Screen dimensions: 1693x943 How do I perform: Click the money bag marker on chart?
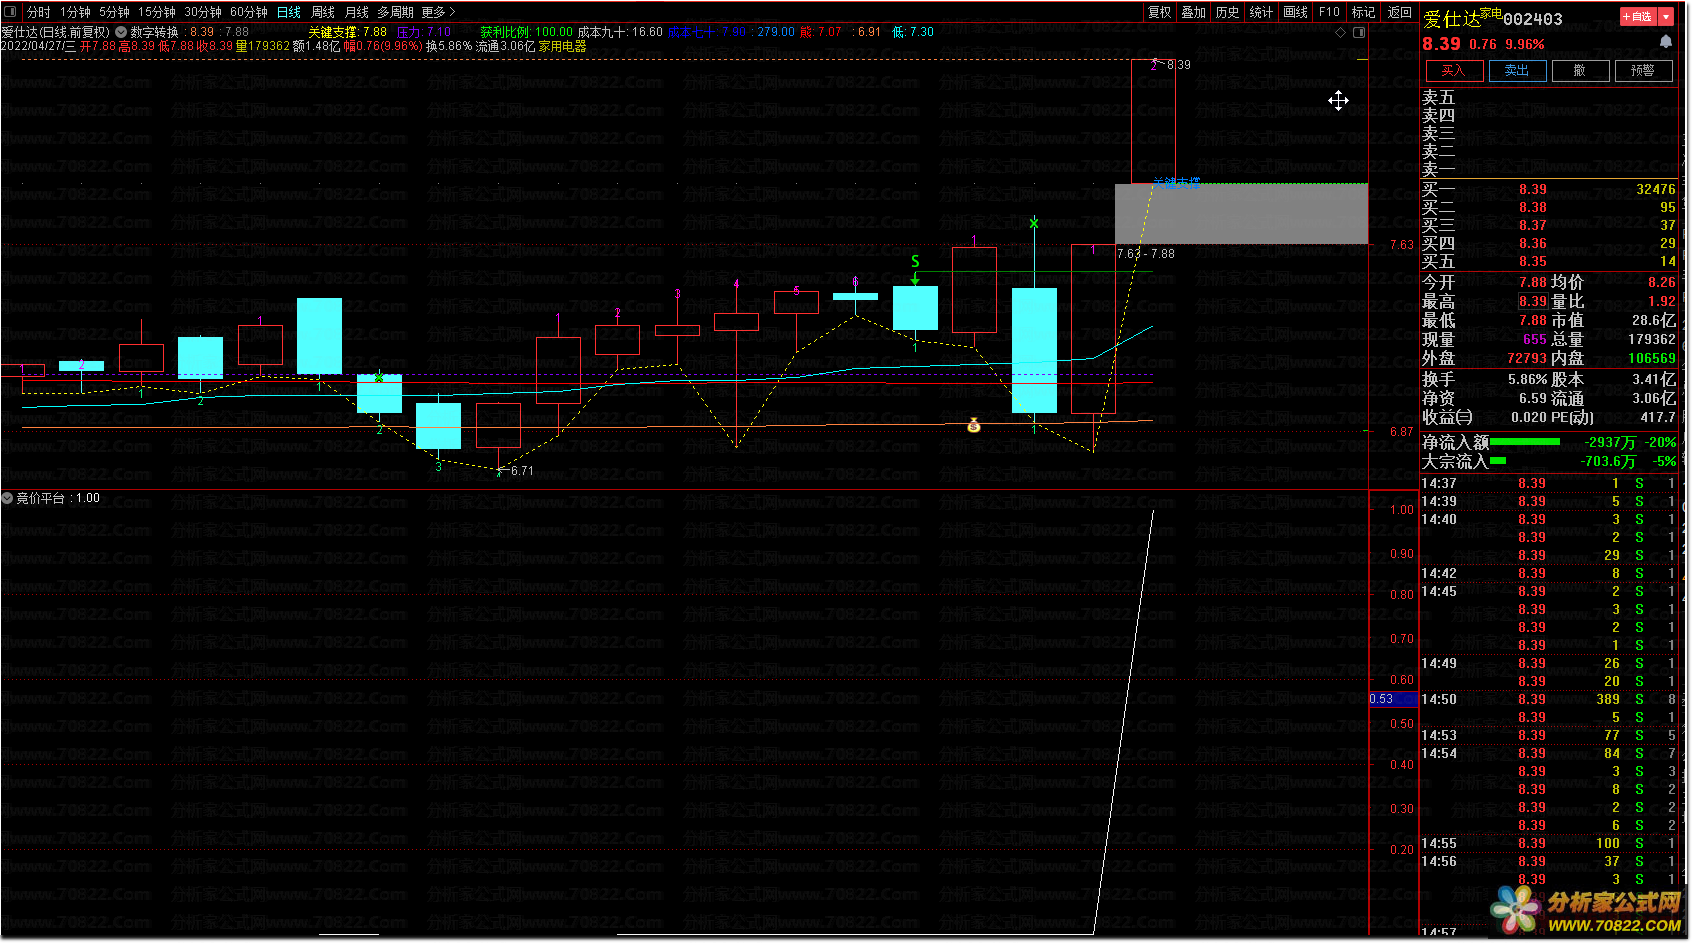[974, 426]
